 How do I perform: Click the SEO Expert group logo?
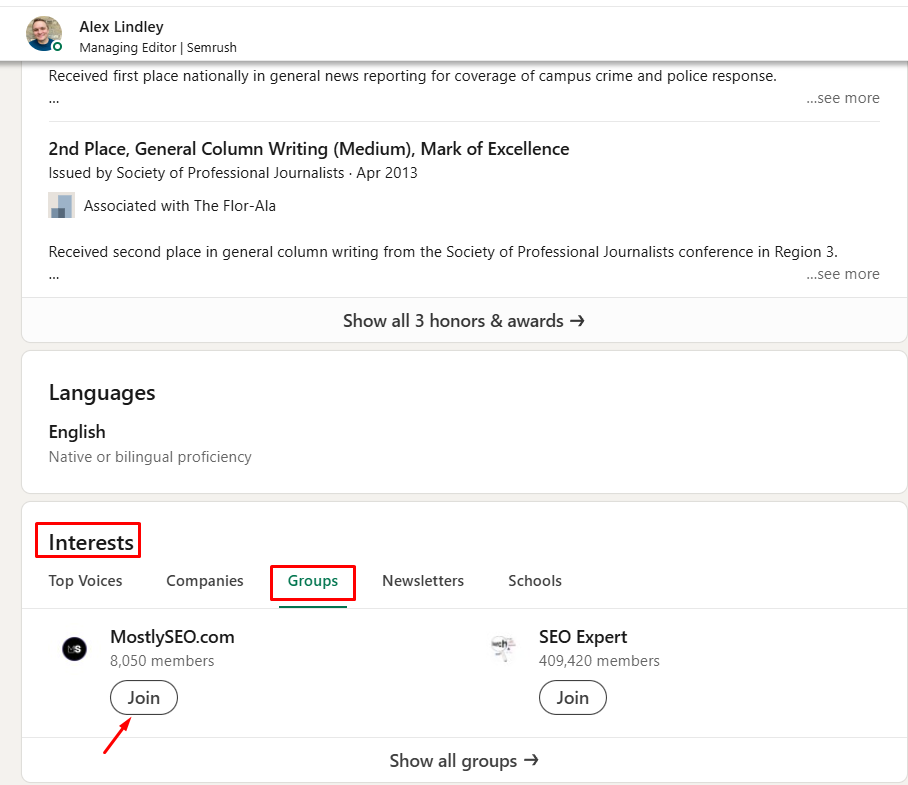pyautogui.click(x=503, y=648)
